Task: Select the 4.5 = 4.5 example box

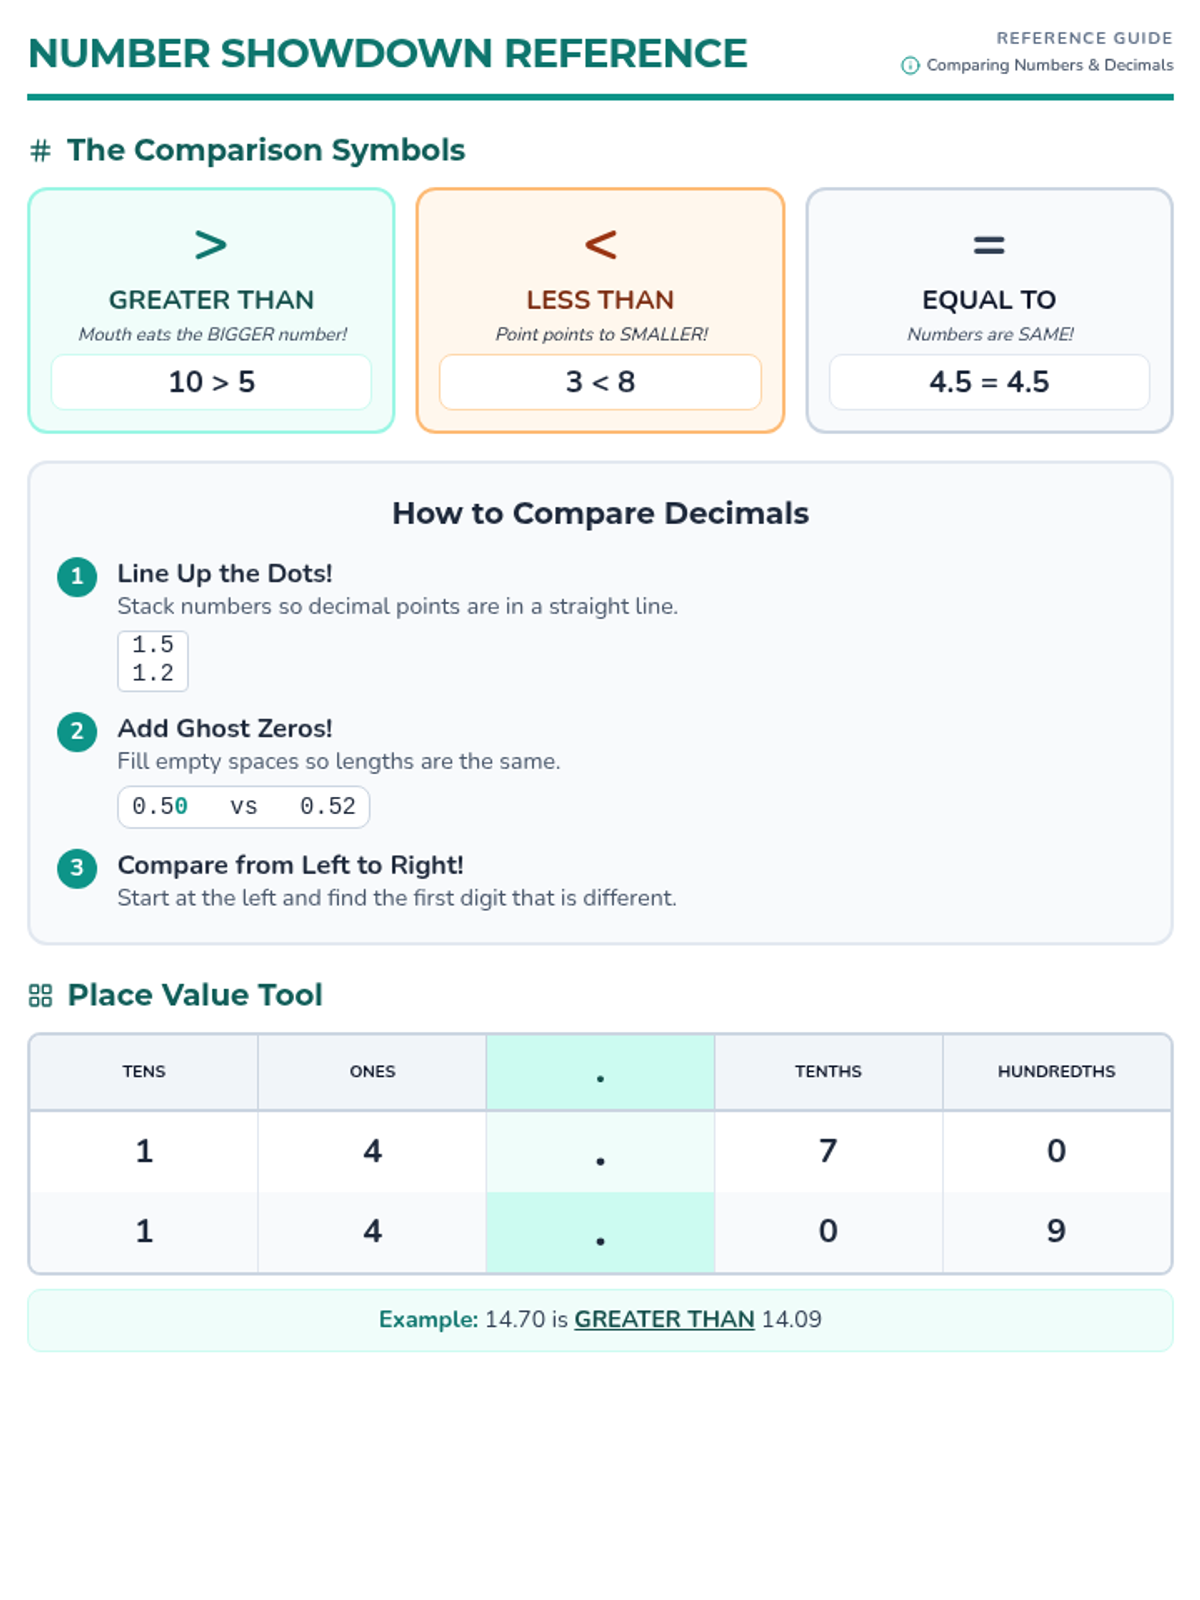Action: click(x=989, y=382)
